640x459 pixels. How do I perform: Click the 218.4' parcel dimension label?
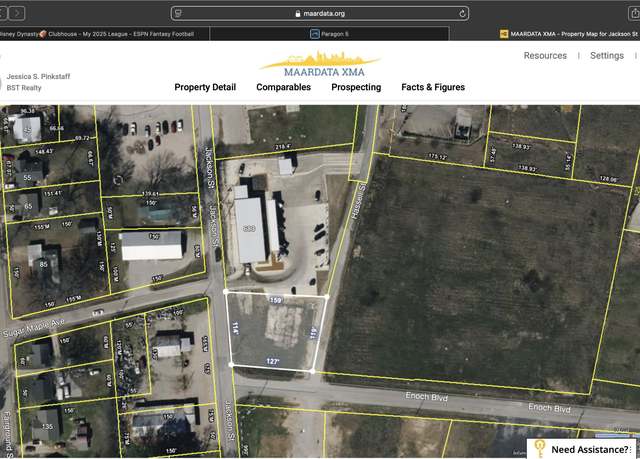point(283,146)
